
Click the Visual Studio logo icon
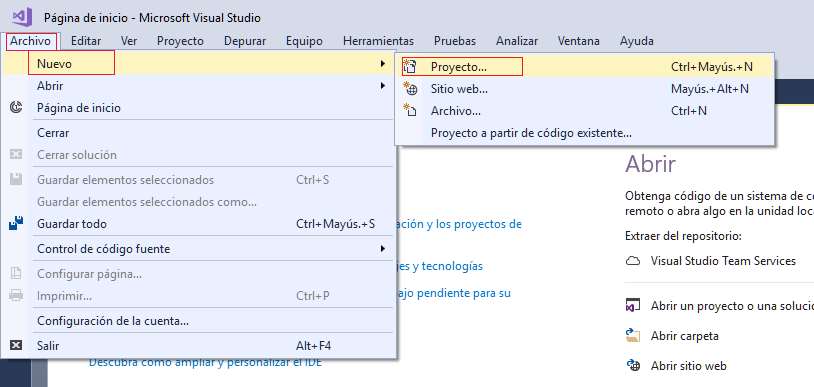click(x=22, y=17)
